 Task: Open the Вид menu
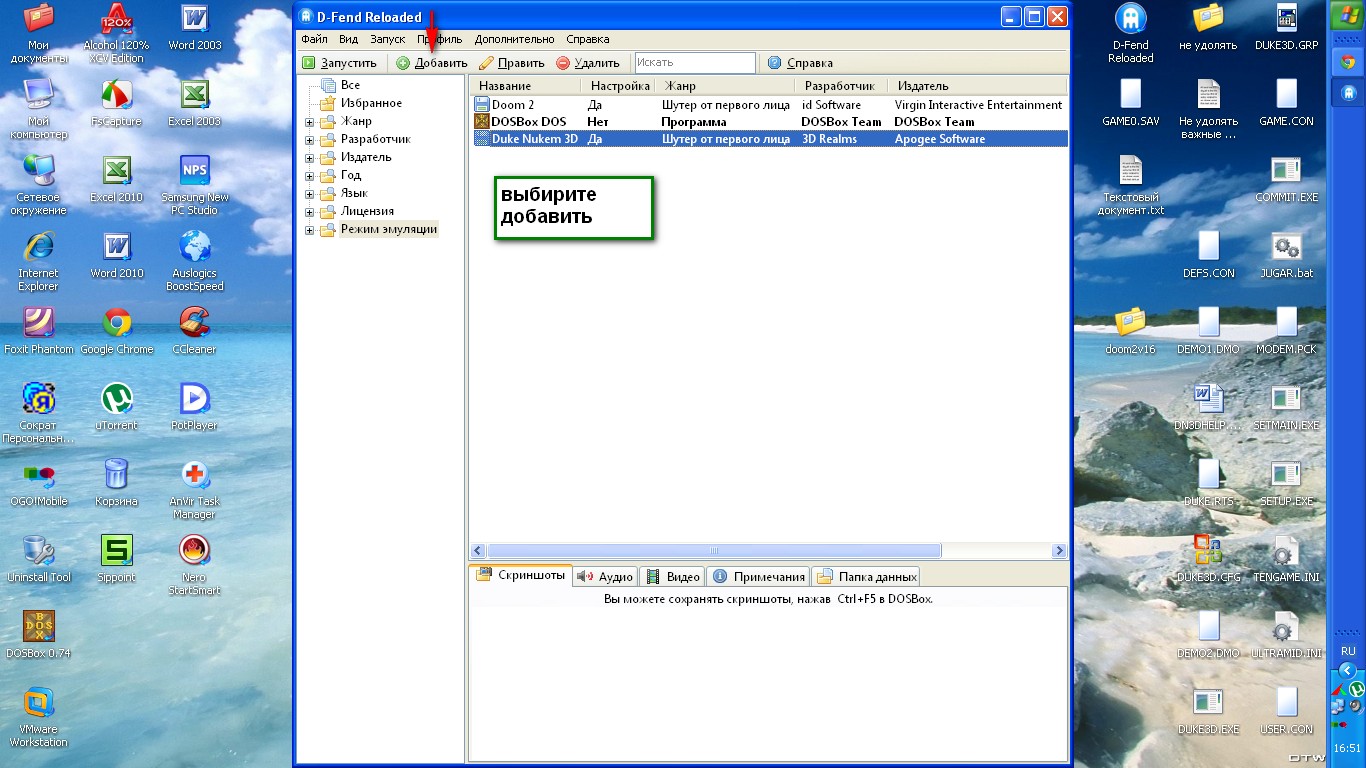point(348,39)
